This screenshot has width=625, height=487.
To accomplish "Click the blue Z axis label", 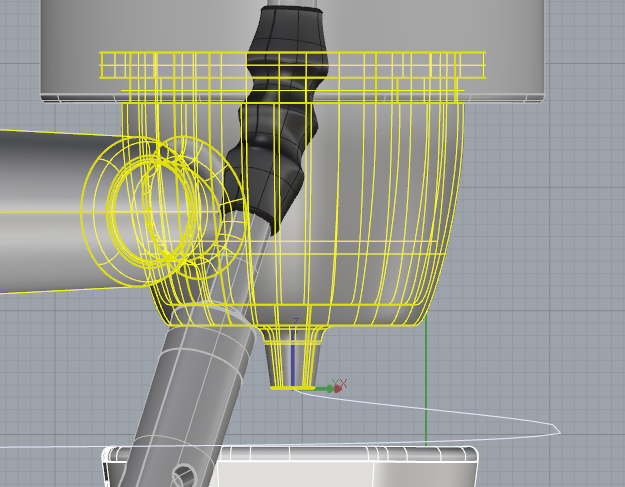I will [x=295, y=321].
